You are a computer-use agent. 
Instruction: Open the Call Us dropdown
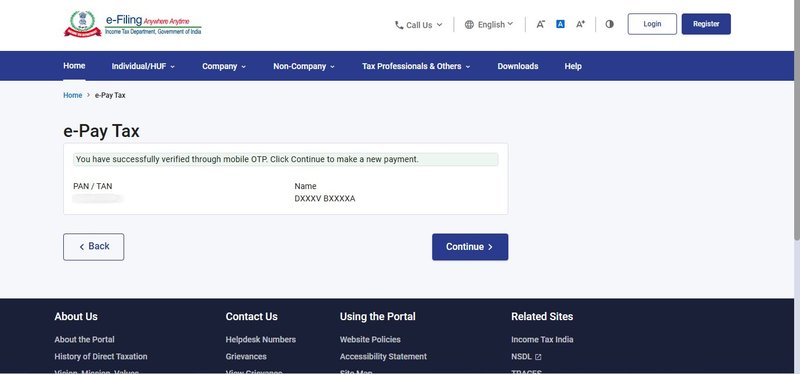click(418, 24)
